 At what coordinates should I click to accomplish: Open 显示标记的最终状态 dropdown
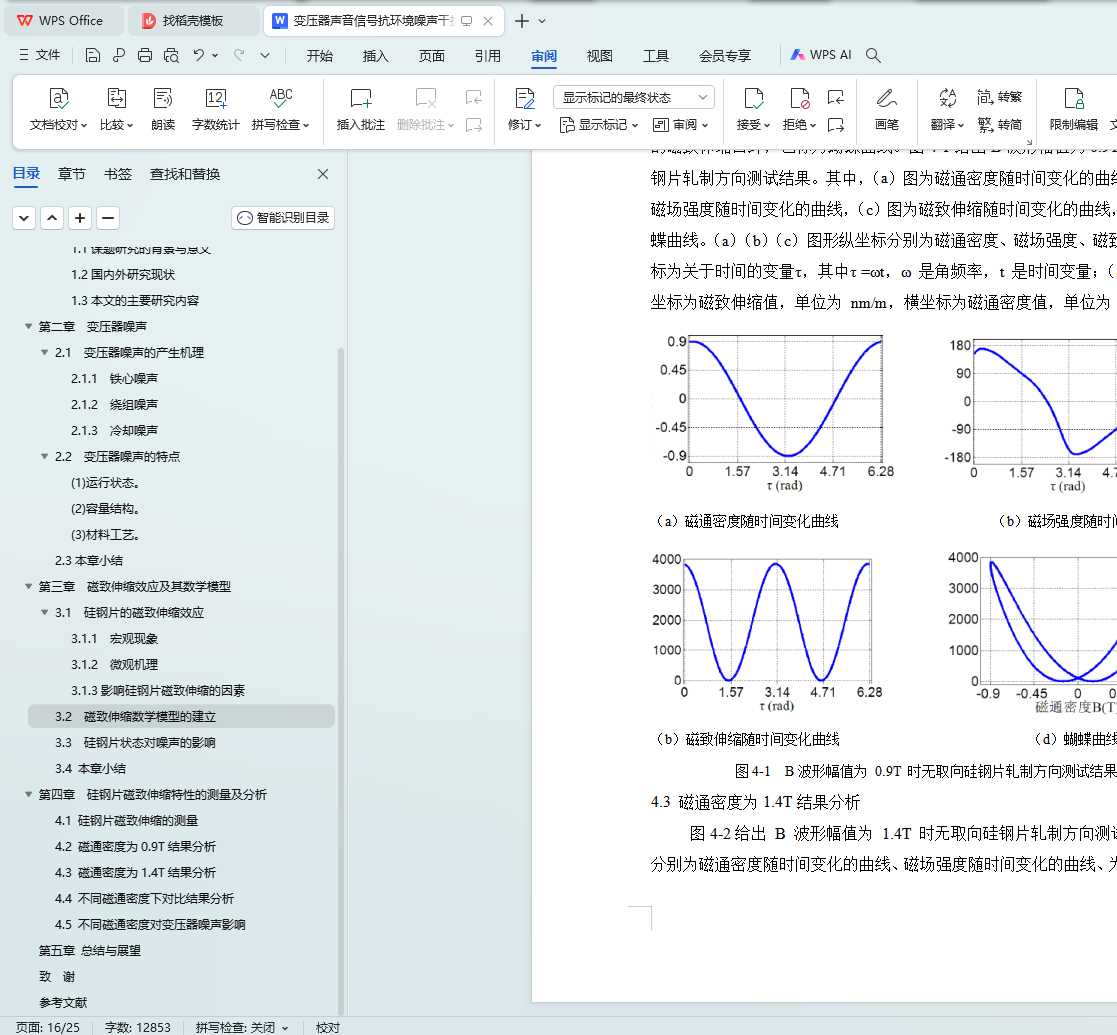pyautogui.click(x=633, y=97)
